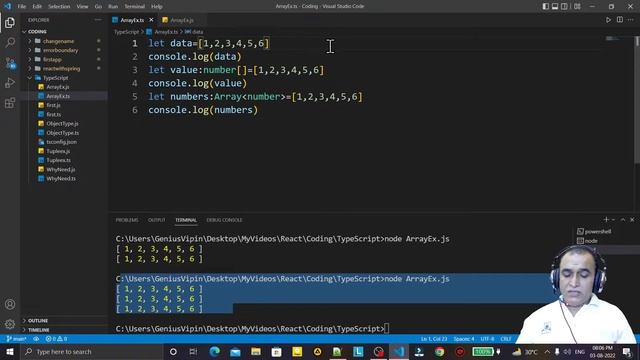The image size is (640, 360).
Task: Open the File menu
Action: coord(22,6)
